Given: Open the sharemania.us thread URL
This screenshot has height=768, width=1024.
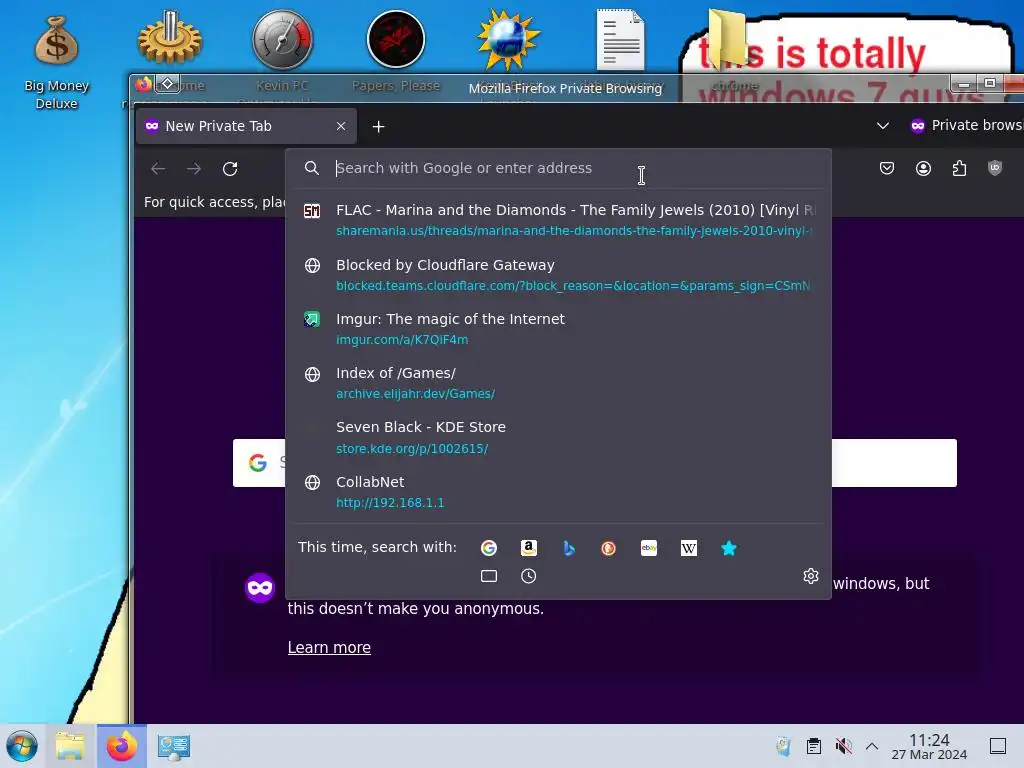Looking at the screenshot, I should [573, 231].
